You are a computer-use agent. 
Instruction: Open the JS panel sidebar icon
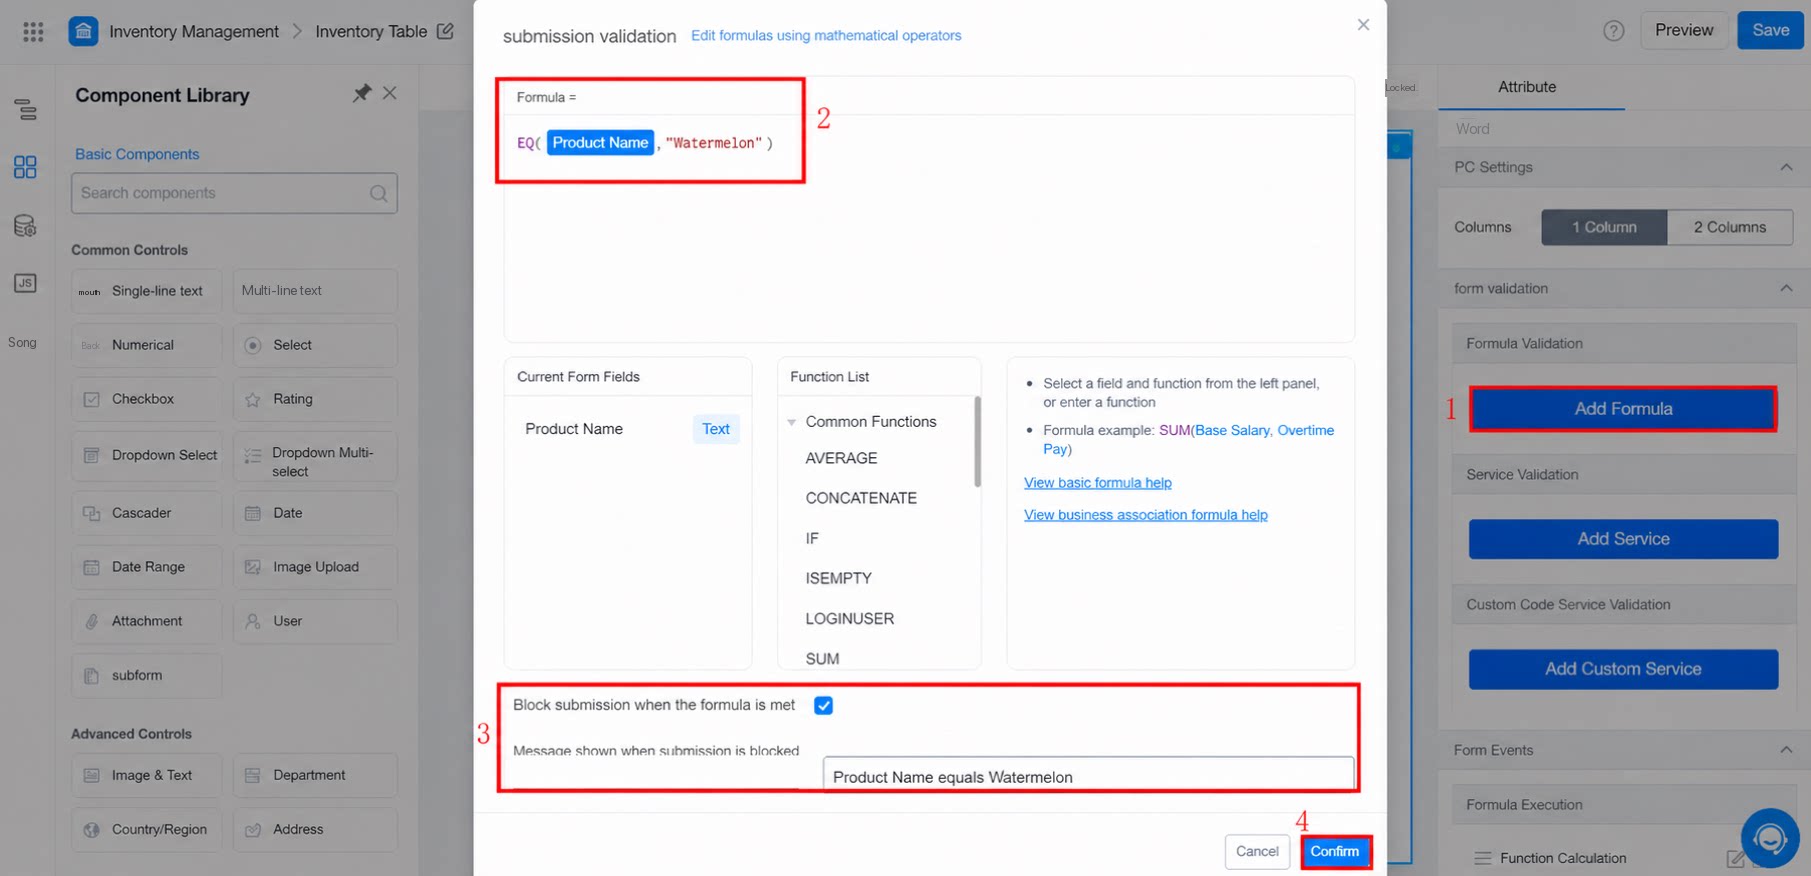coord(25,283)
